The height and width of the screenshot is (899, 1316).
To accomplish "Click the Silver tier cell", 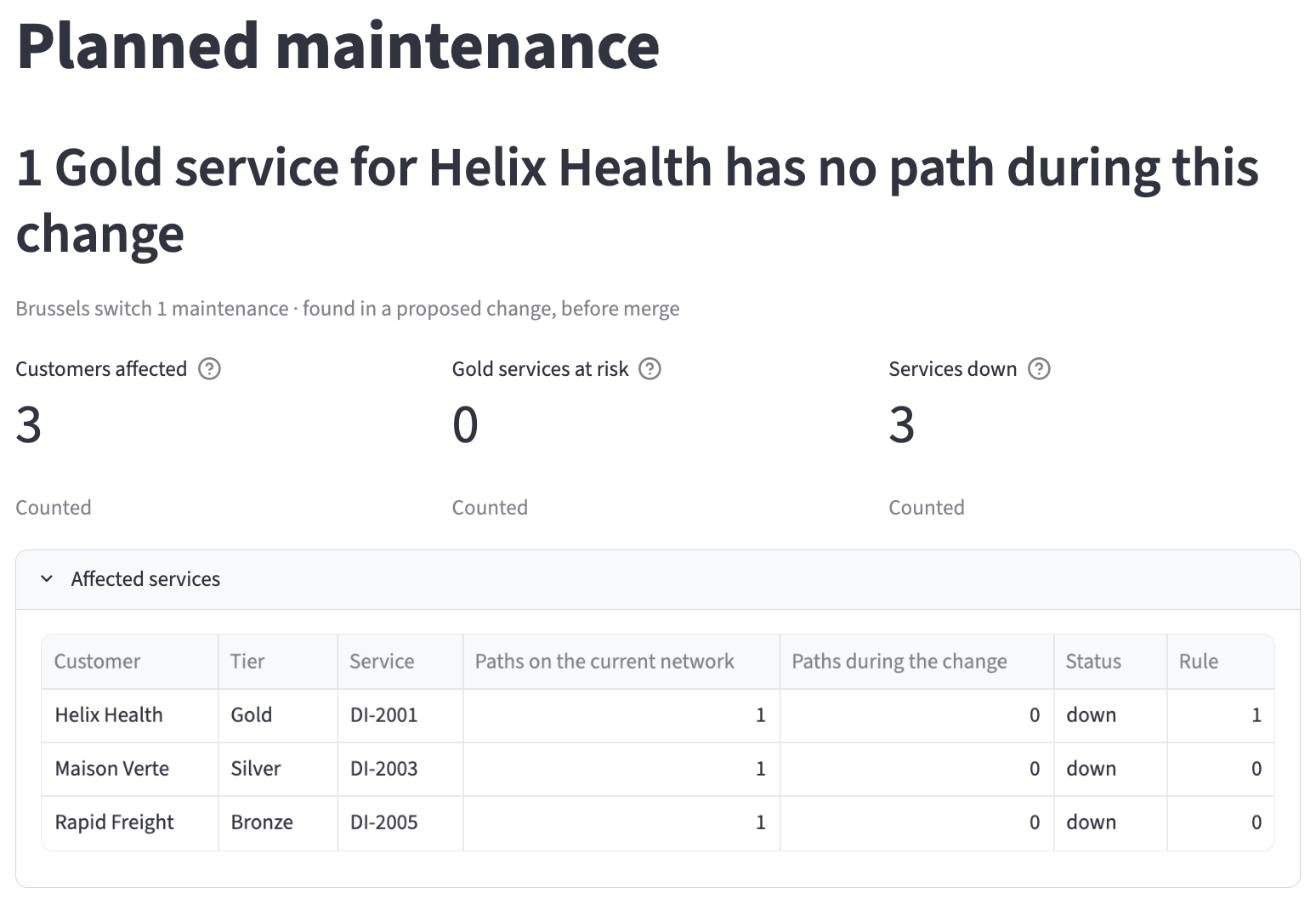I will tap(278, 769).
